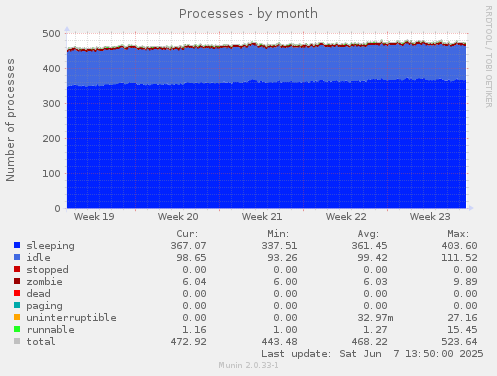This screenshot has width=497, height=376.
Task: Click the 'Week 19' axis label
Action: [94, 217]
